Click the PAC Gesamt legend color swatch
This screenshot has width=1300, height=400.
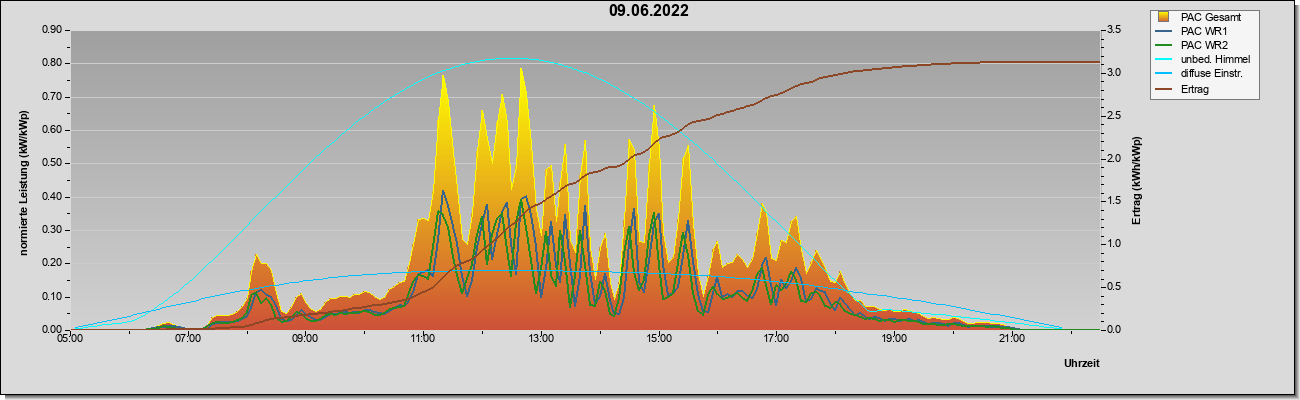(x=1165, y=17)
